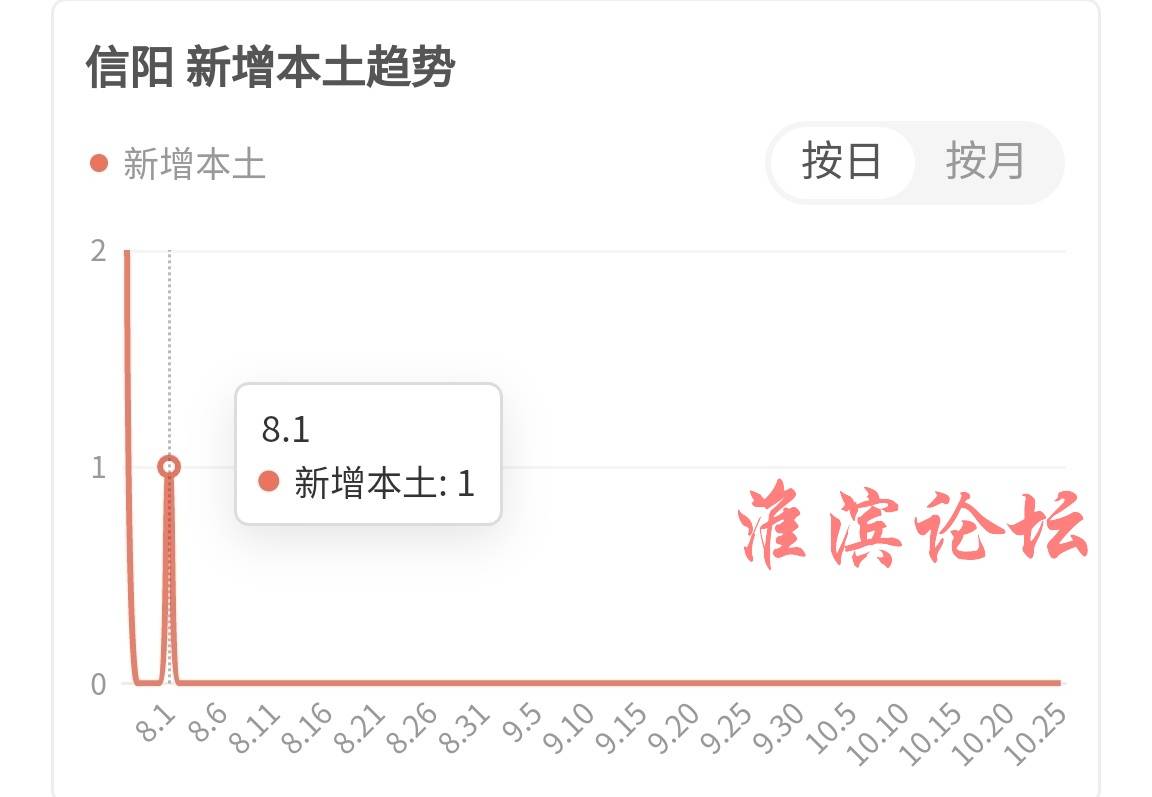This screenshot has height=797, width=1152.
Task: Select the 9.30 date on x-axis
Action: [779, 727]
